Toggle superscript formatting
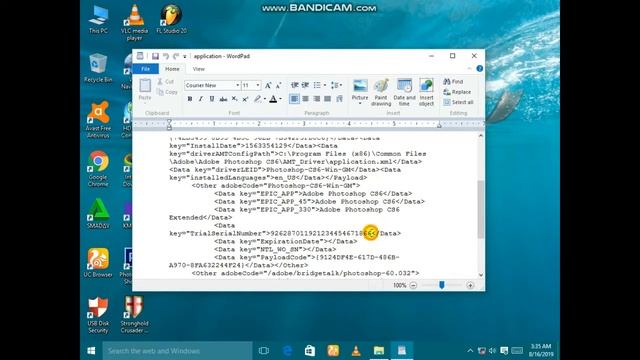The image size is (640, 360). pos(245,99)
